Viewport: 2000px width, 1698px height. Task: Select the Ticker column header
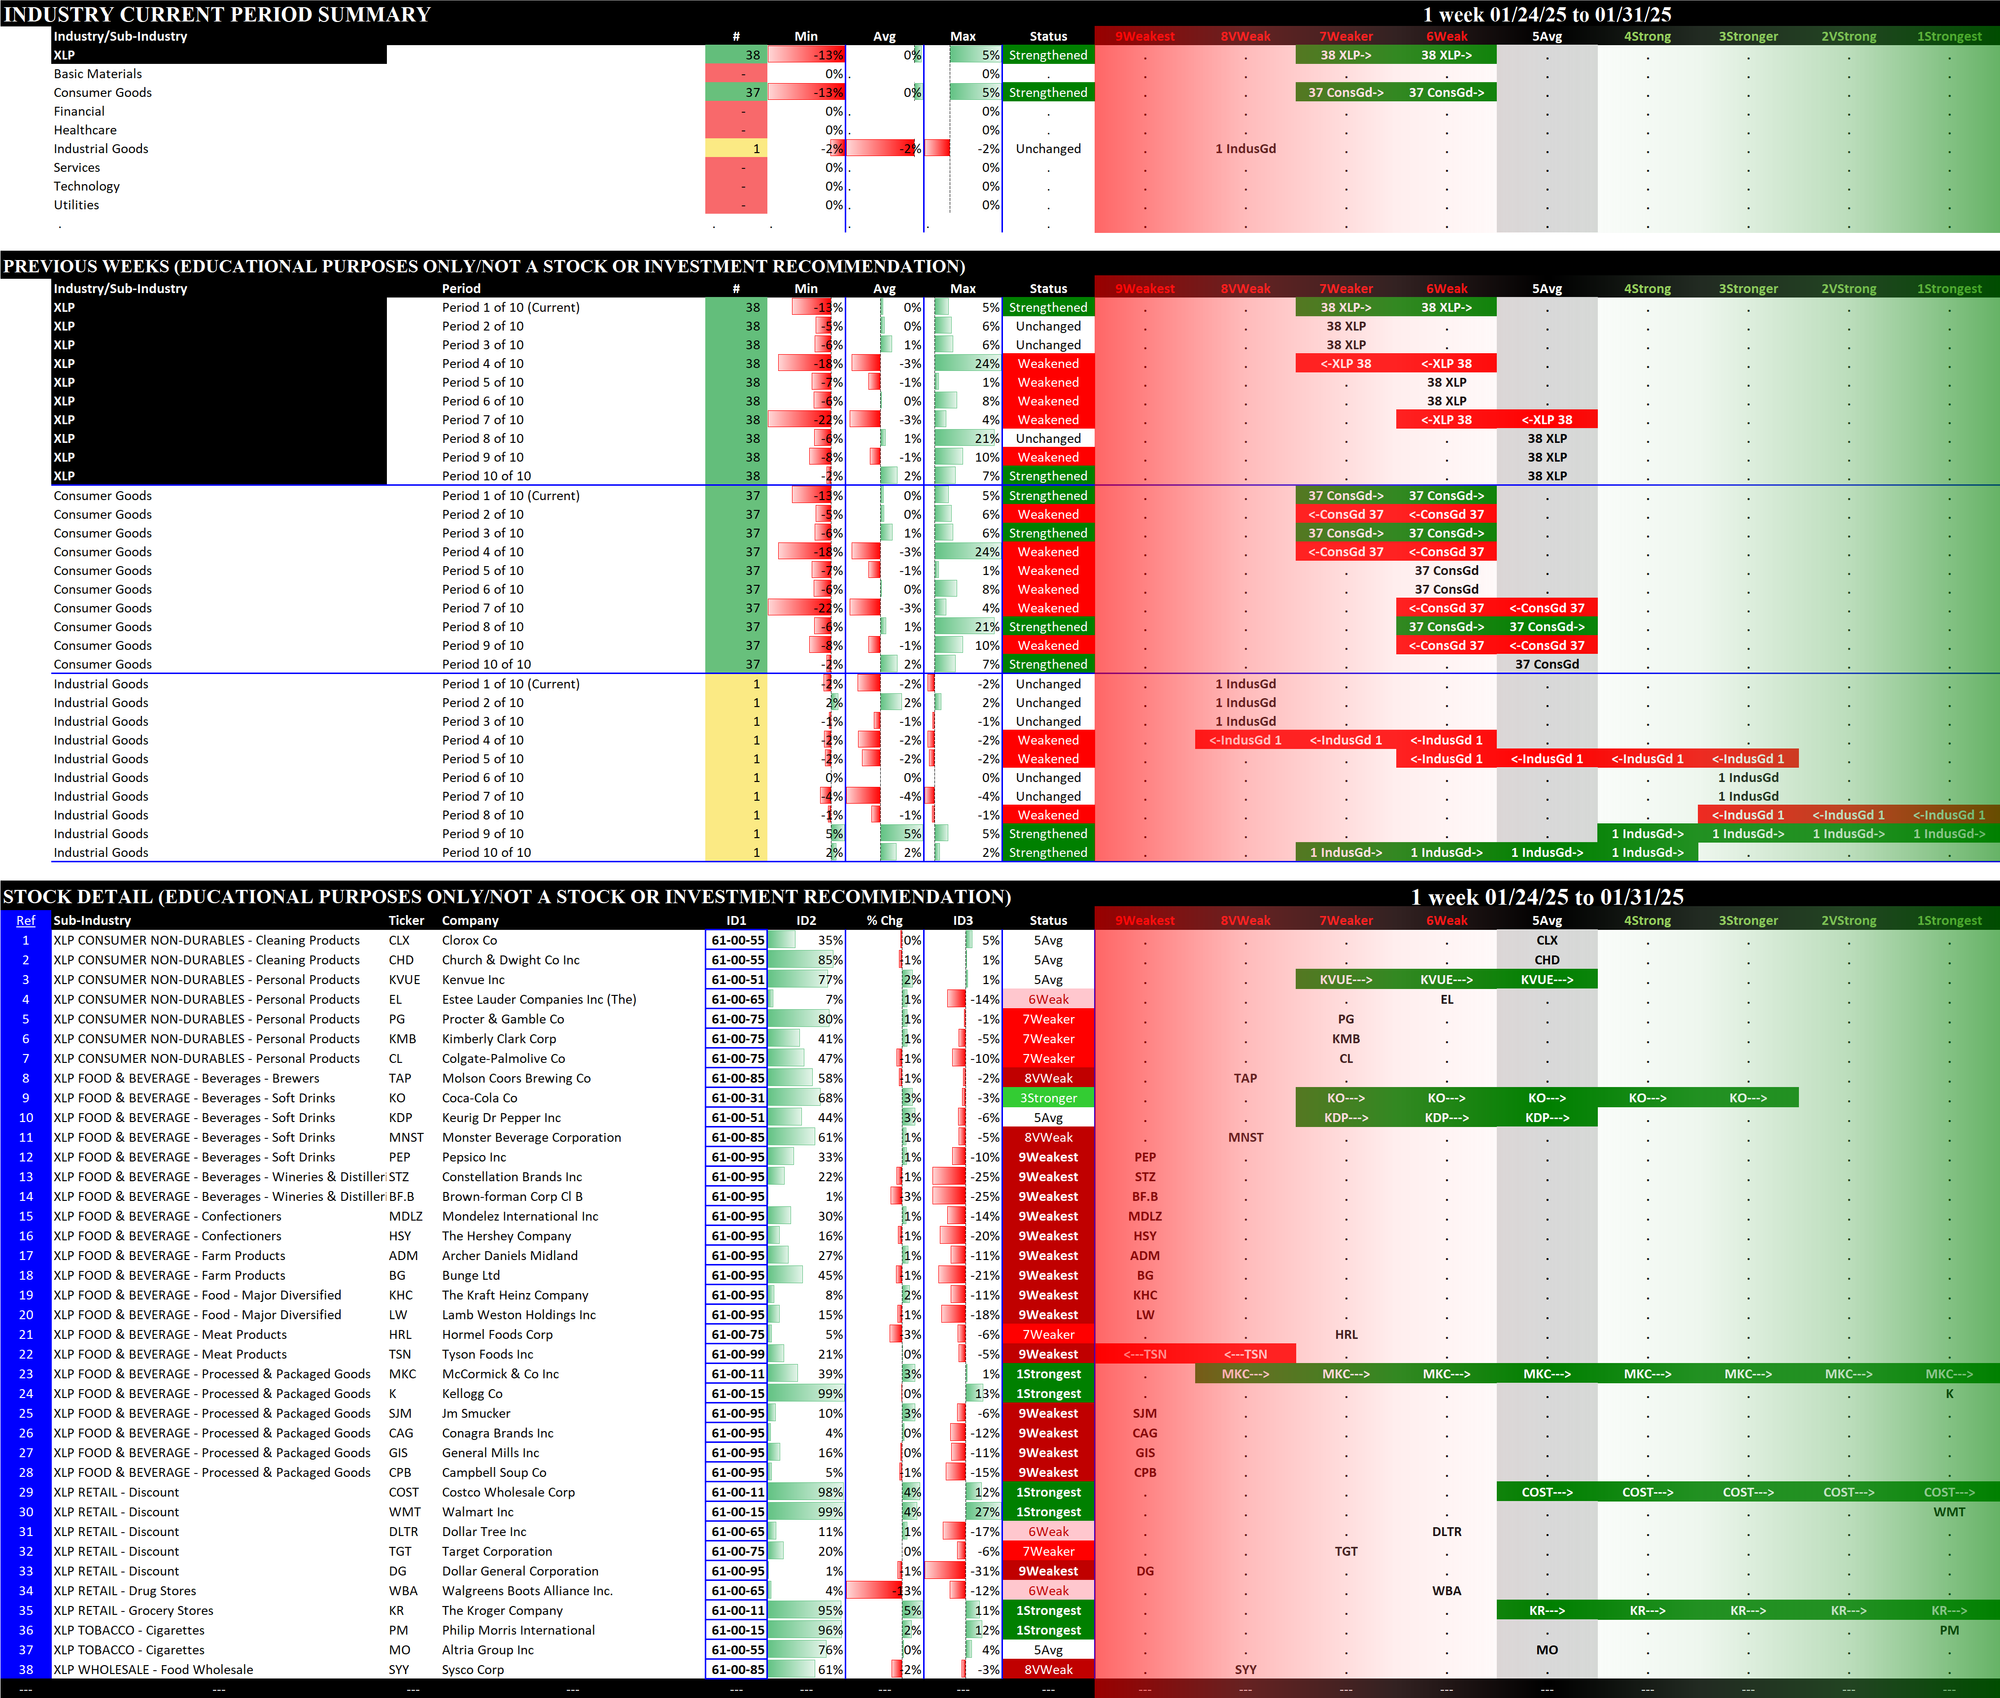406,920
